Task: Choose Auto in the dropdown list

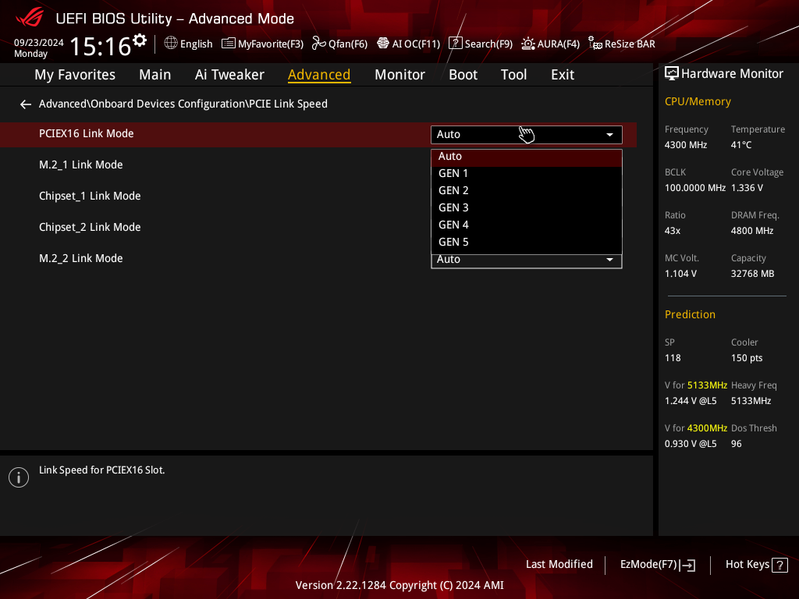Action: coord(526,157)
